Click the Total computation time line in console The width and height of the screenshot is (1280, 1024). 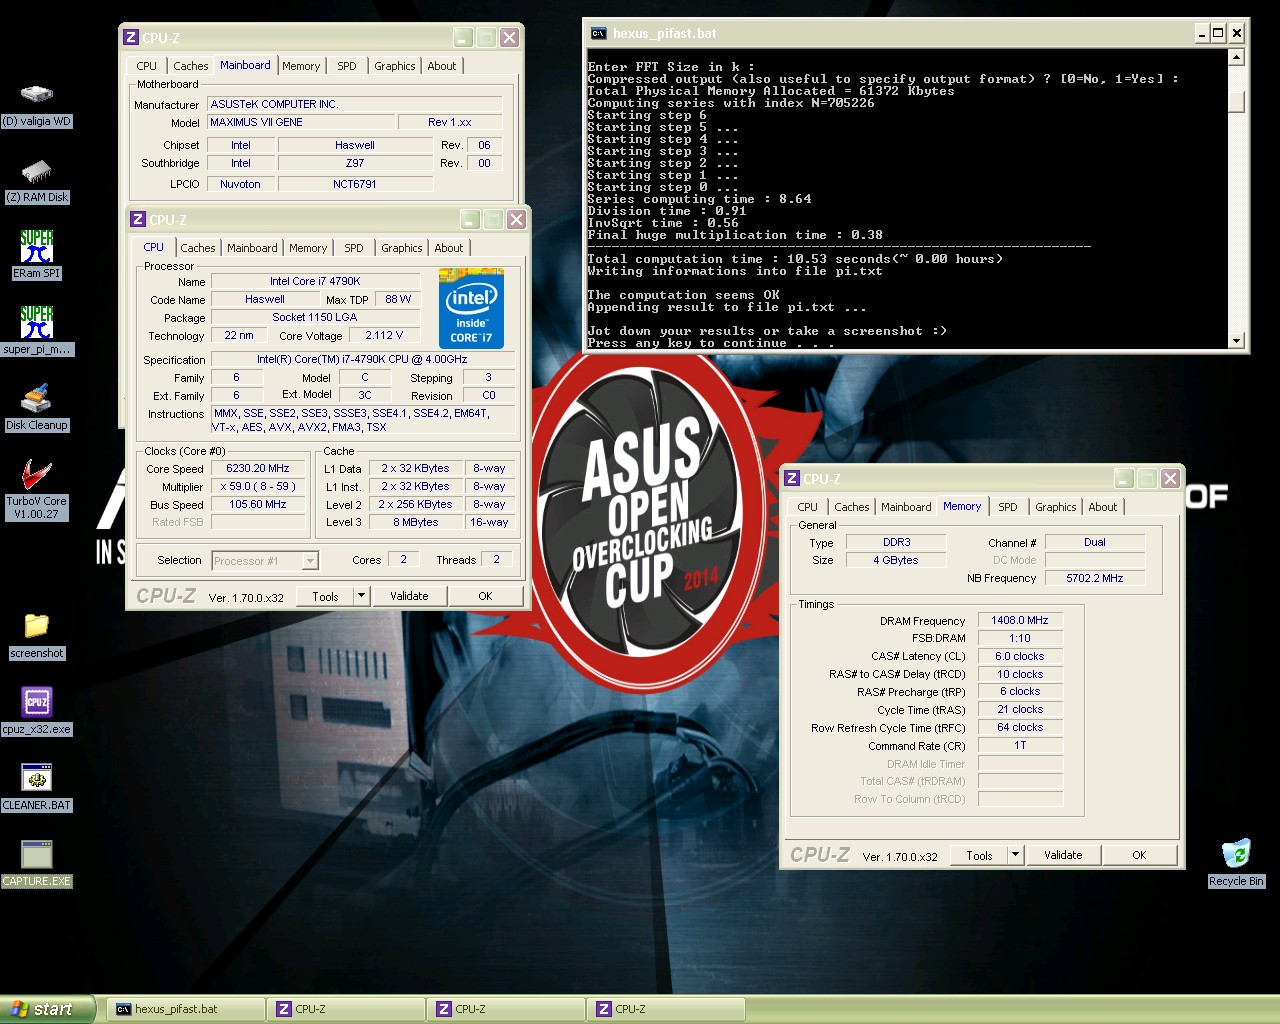(795, 259)
